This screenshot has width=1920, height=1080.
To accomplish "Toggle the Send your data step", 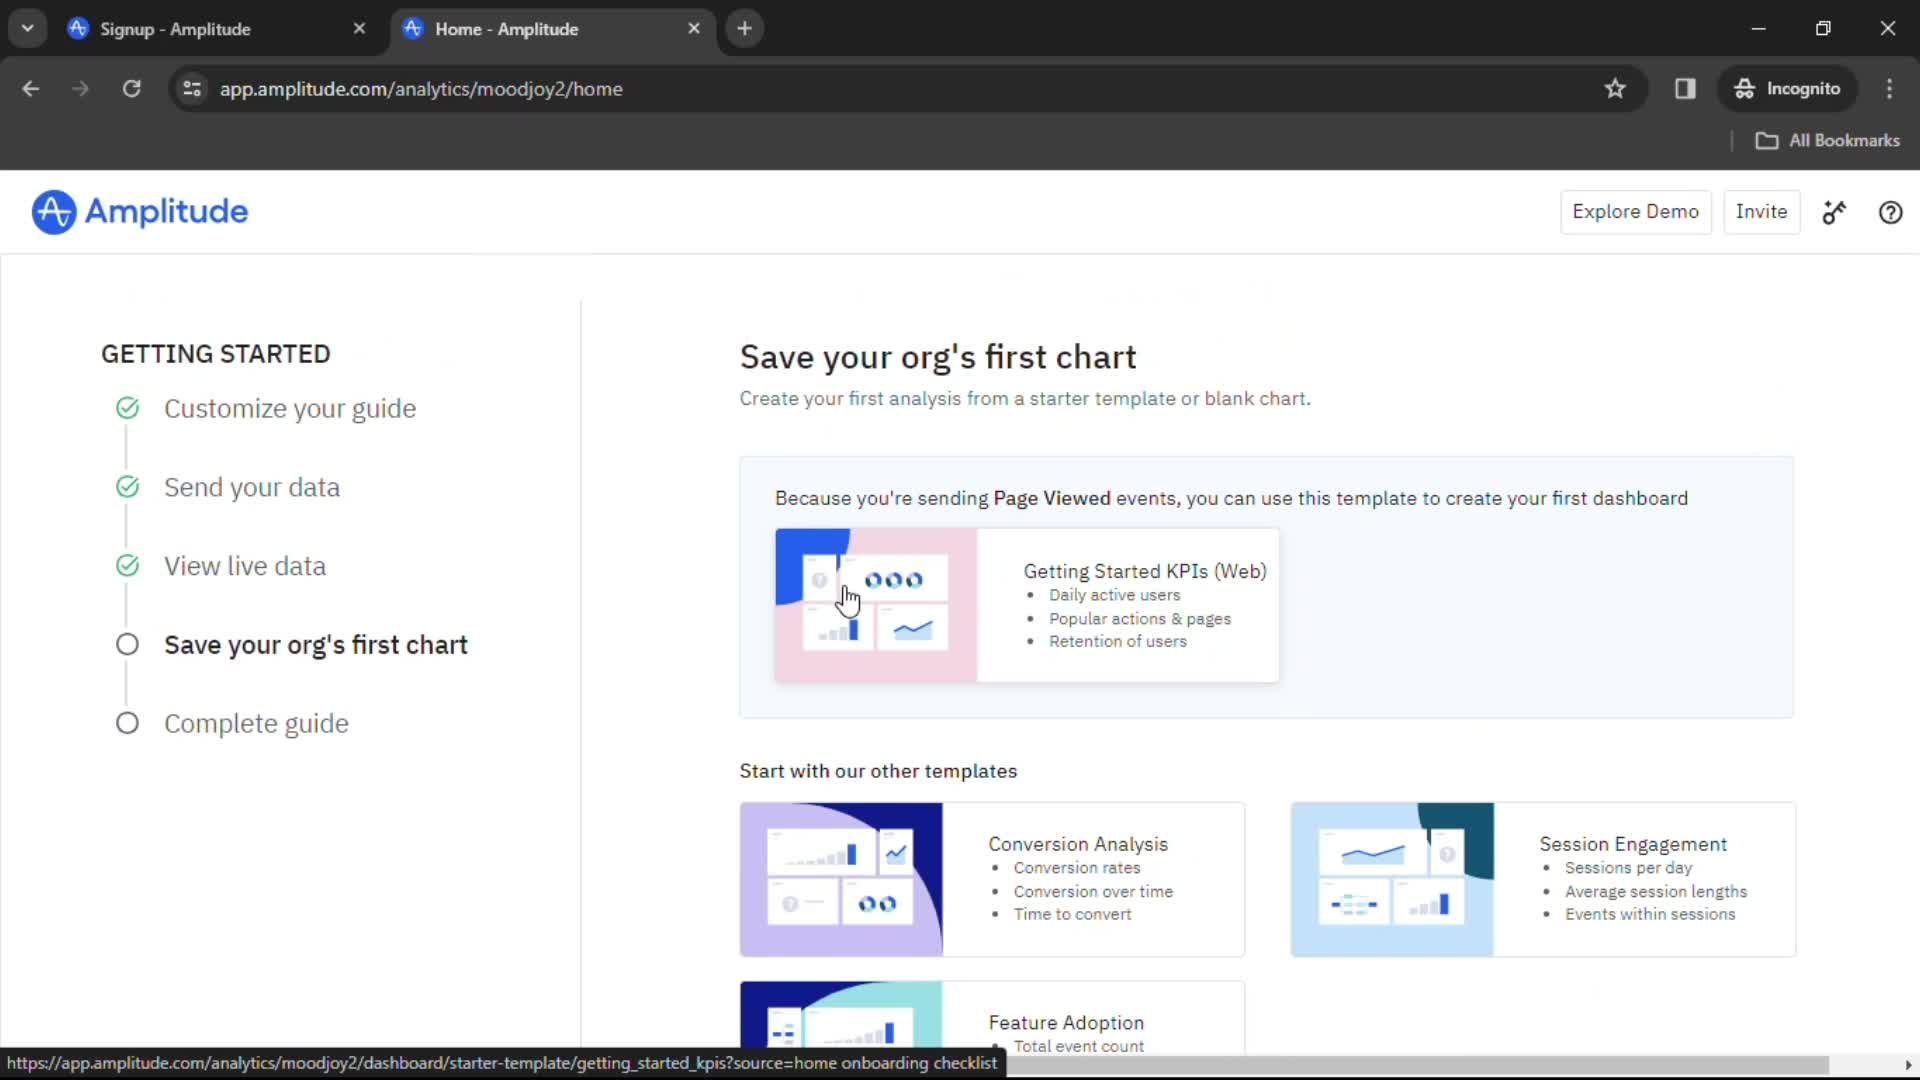I will pos(252,487).
